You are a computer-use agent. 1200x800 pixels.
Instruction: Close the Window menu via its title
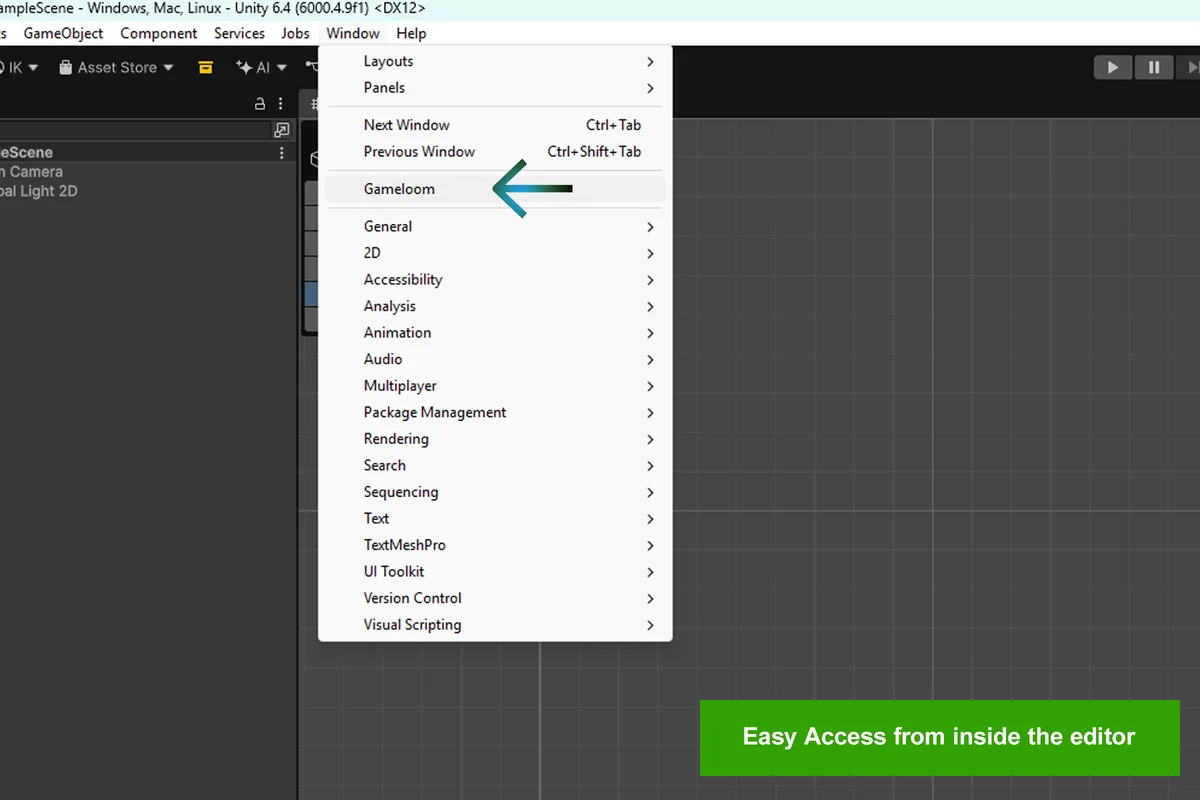pyautogui.click(x=353, y=33)
